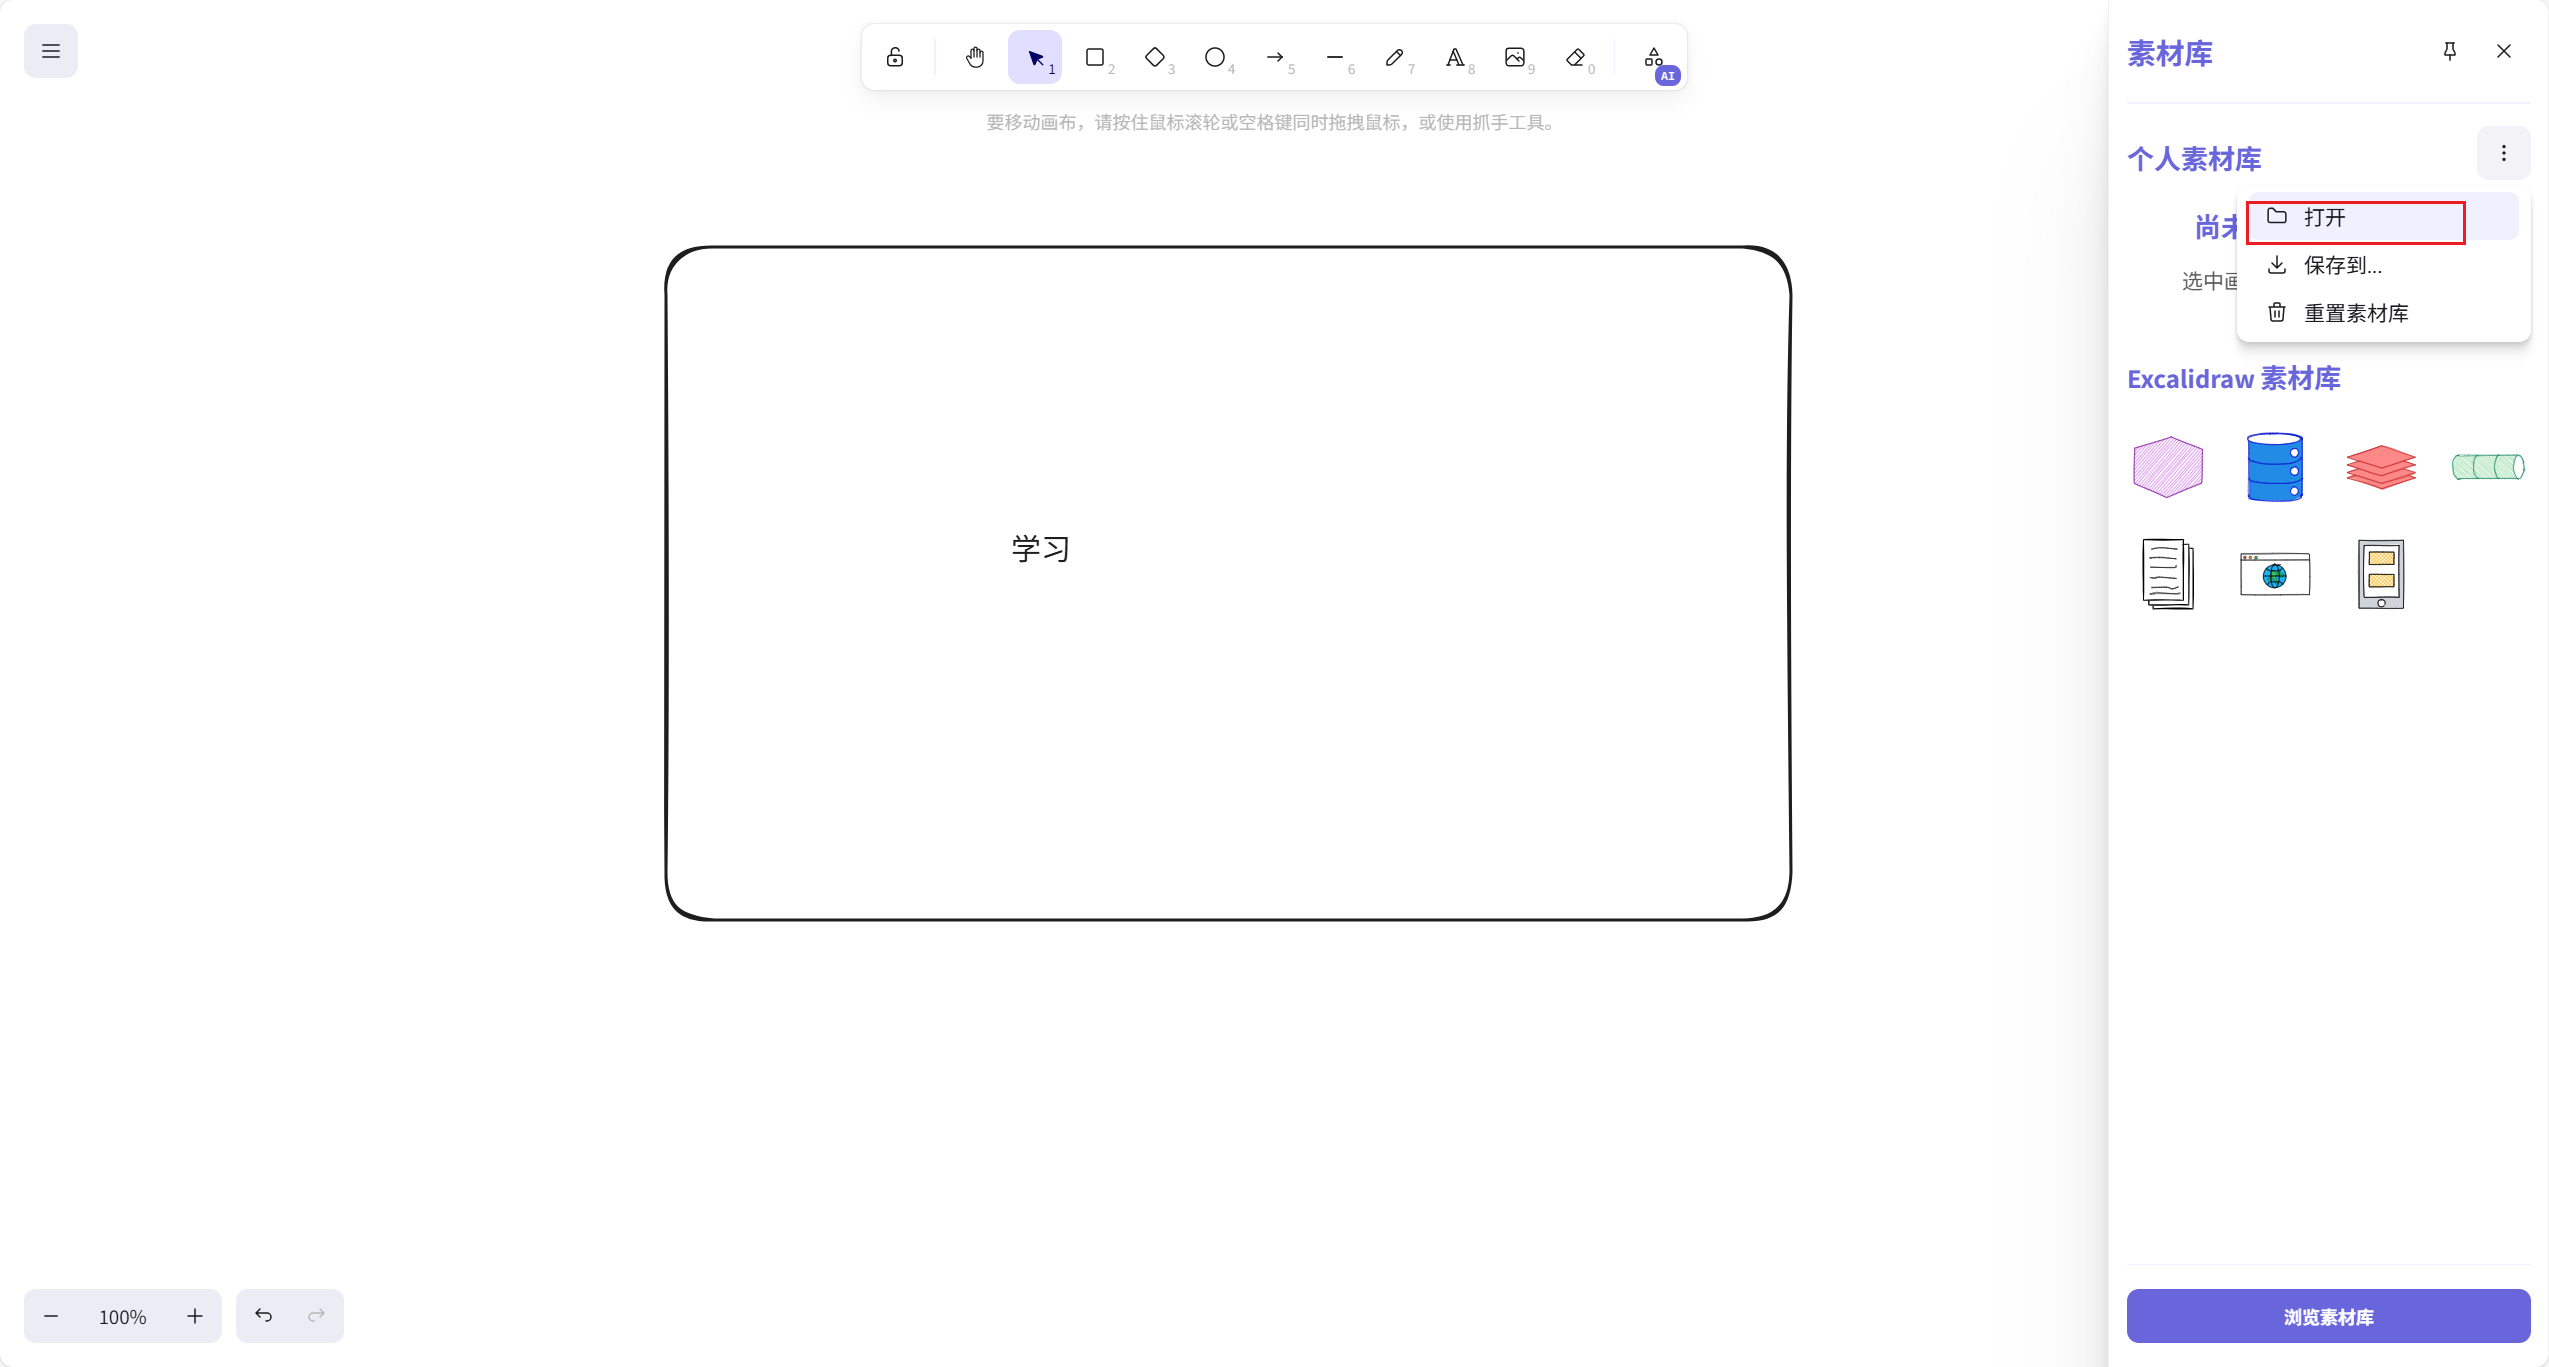Screen dimensions: 2549x1367
Task: Click the Excalidraw 素材库 heading
Action: [x=2234, y=379]
